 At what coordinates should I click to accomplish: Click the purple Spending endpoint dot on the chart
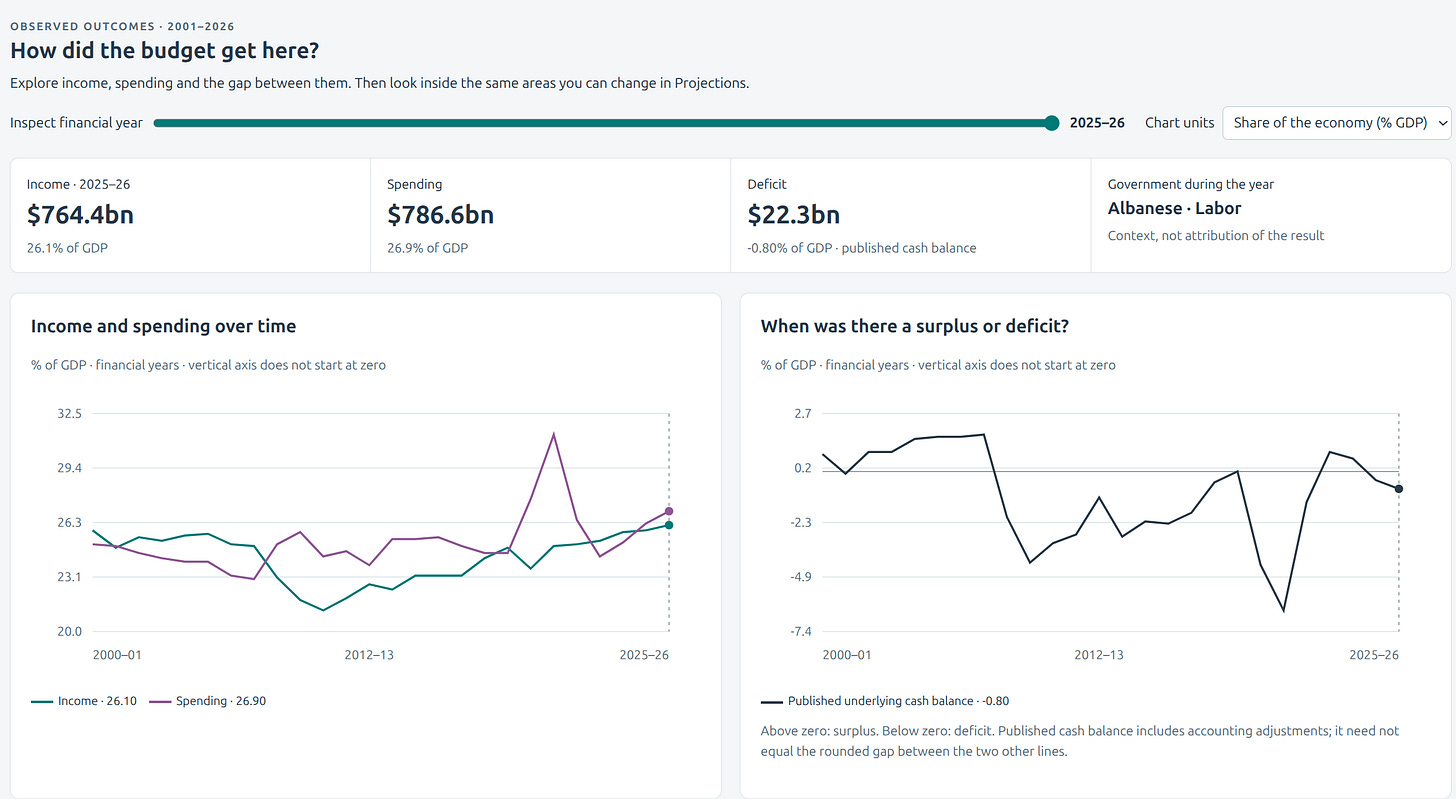(669, 511)
